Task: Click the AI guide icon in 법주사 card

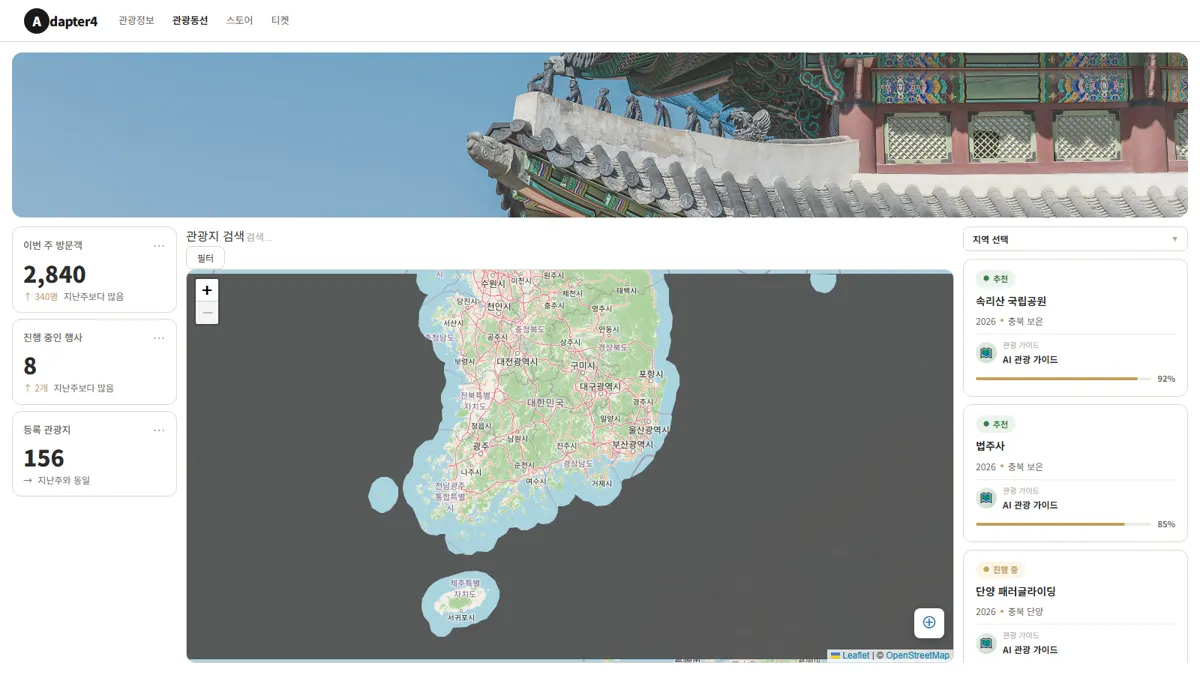Action: (986, 498)
